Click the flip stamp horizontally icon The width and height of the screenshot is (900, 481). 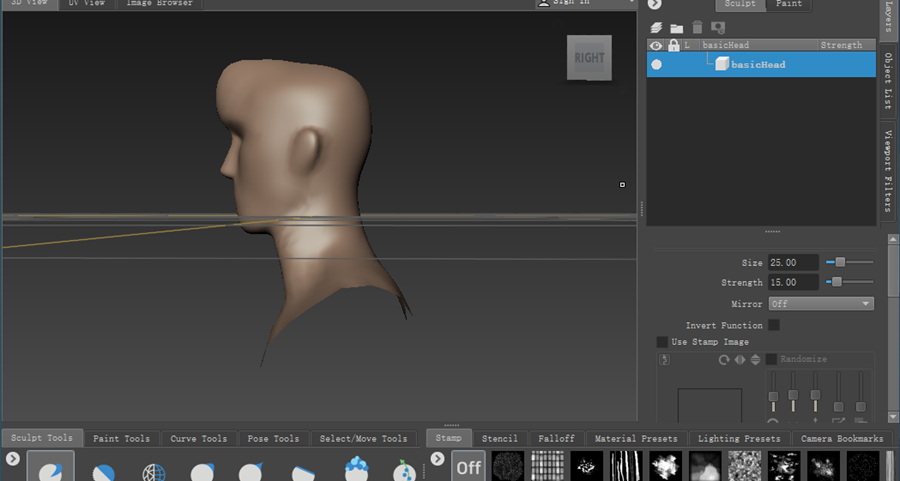[x=740, y=359]
